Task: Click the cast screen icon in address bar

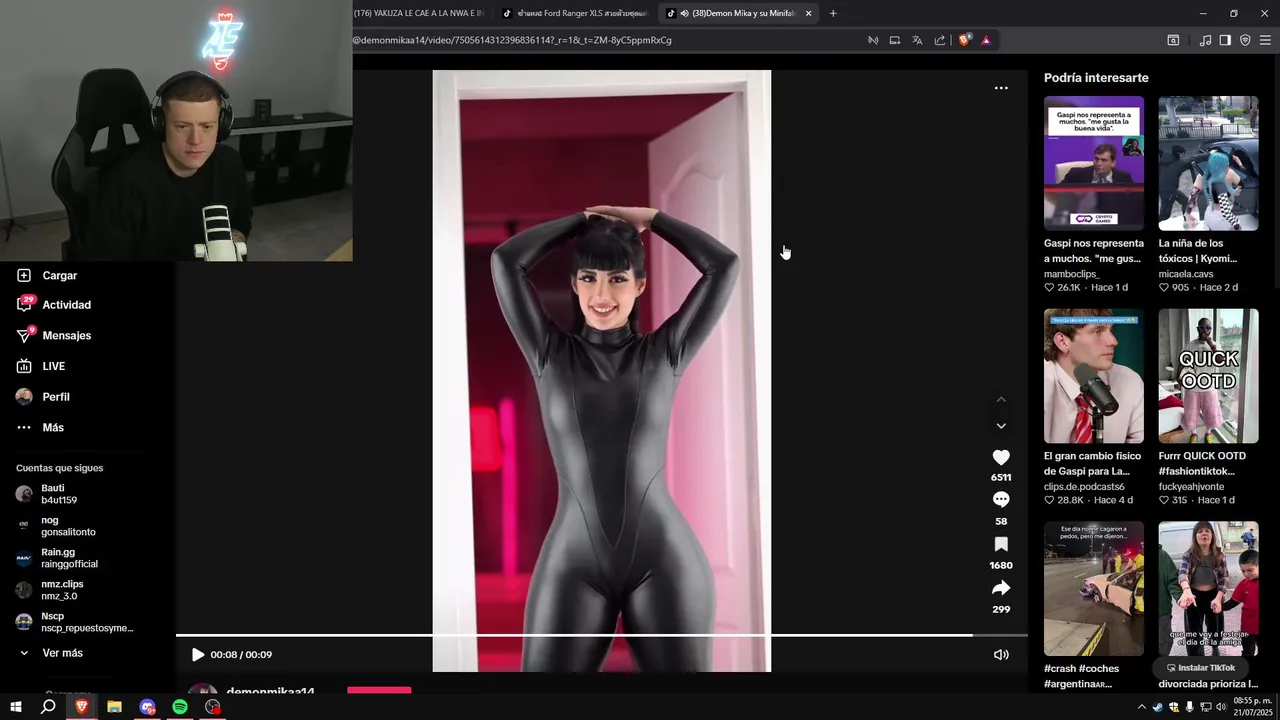Action: tap(895, 40)
